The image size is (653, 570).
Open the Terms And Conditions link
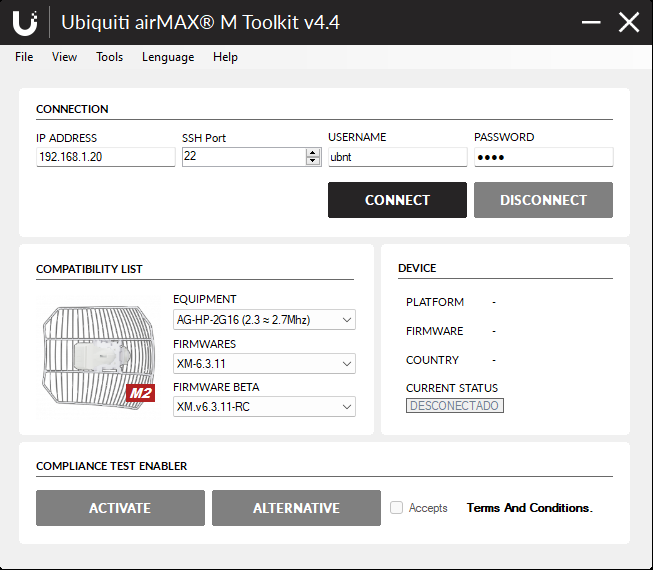pyautogui.click(x=529, y=508)
